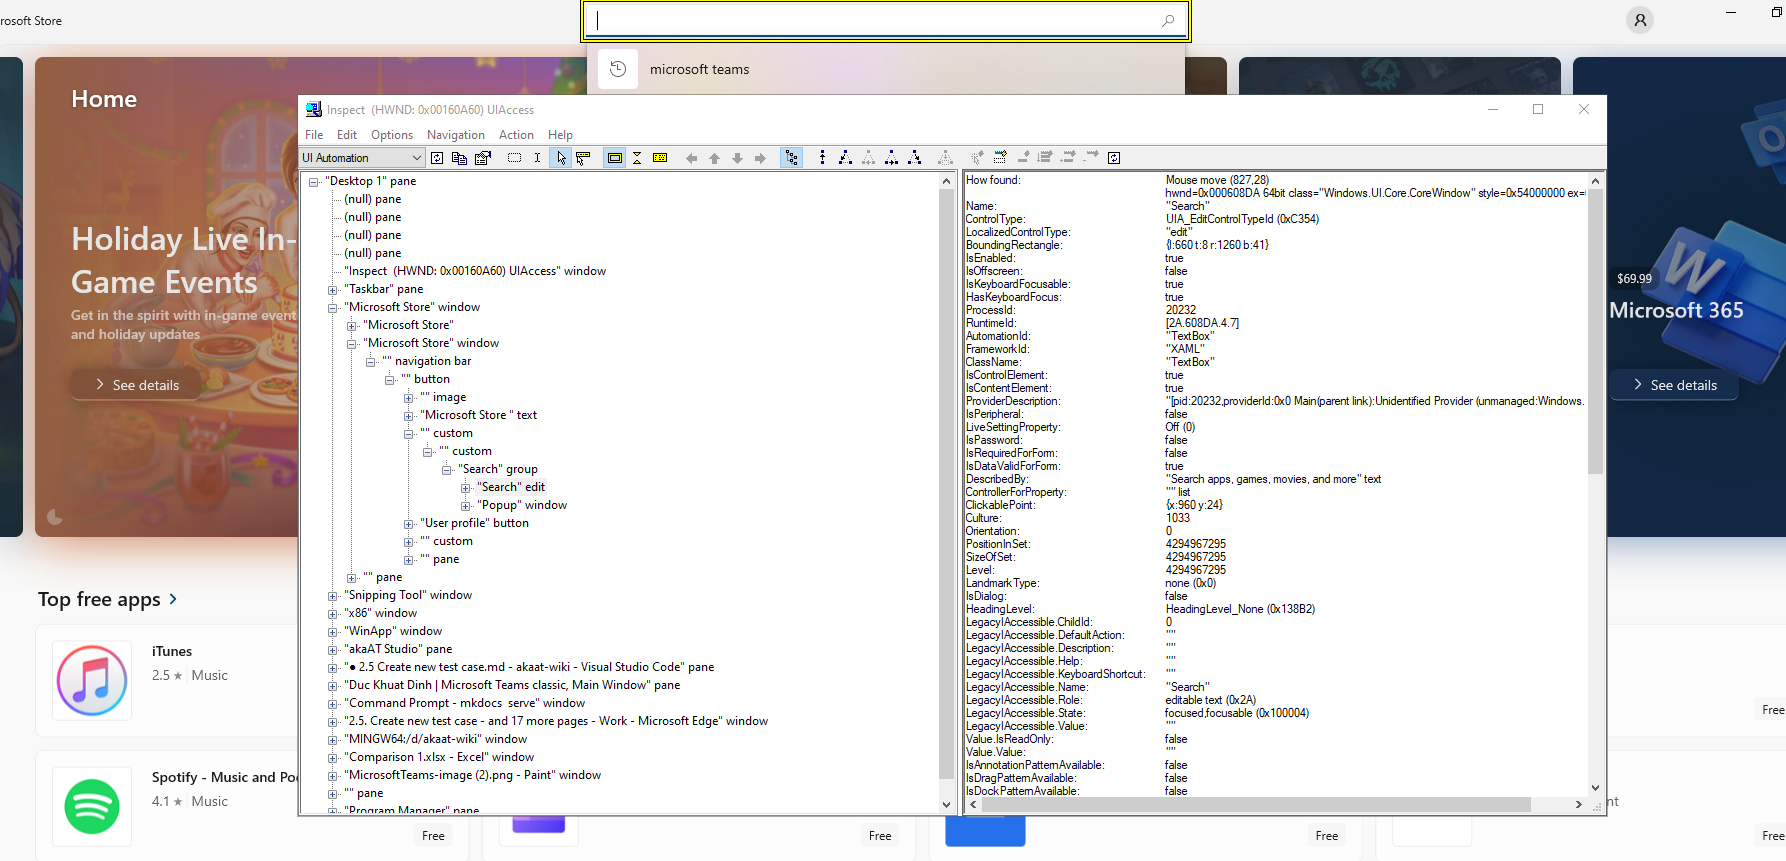1786x861 pixels.
Task: Open the iTunes app listing title
Action: [172, 651]
